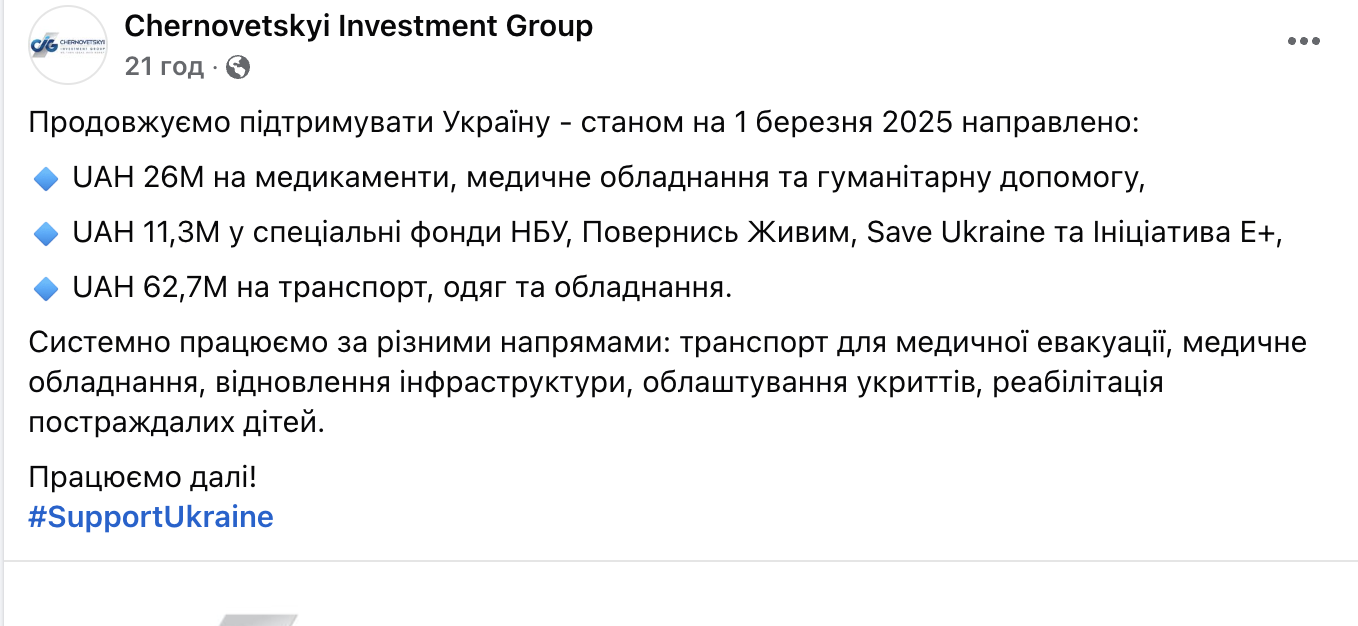Click the "Повернись Живим" fund name
The height and width of the screenshot is (626, 1358).
point(716,234)
